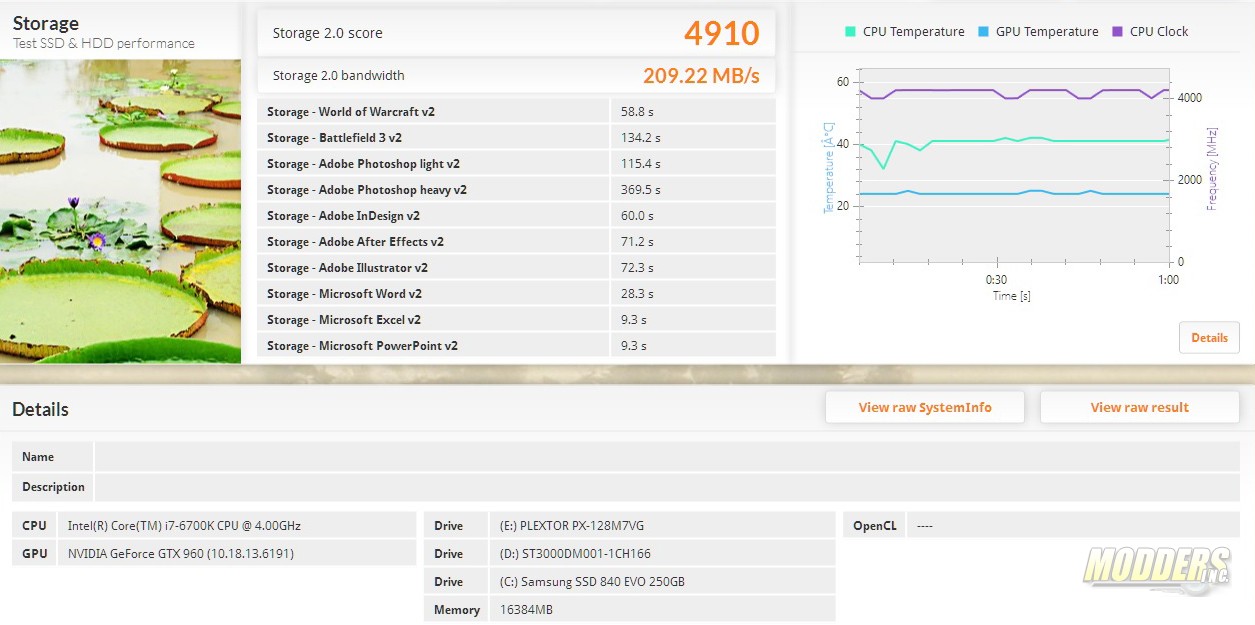The width and height of the screenshot is (1255, 625).
Task: Click the 369.5 s result value
Action: click(x=640, y=190)
